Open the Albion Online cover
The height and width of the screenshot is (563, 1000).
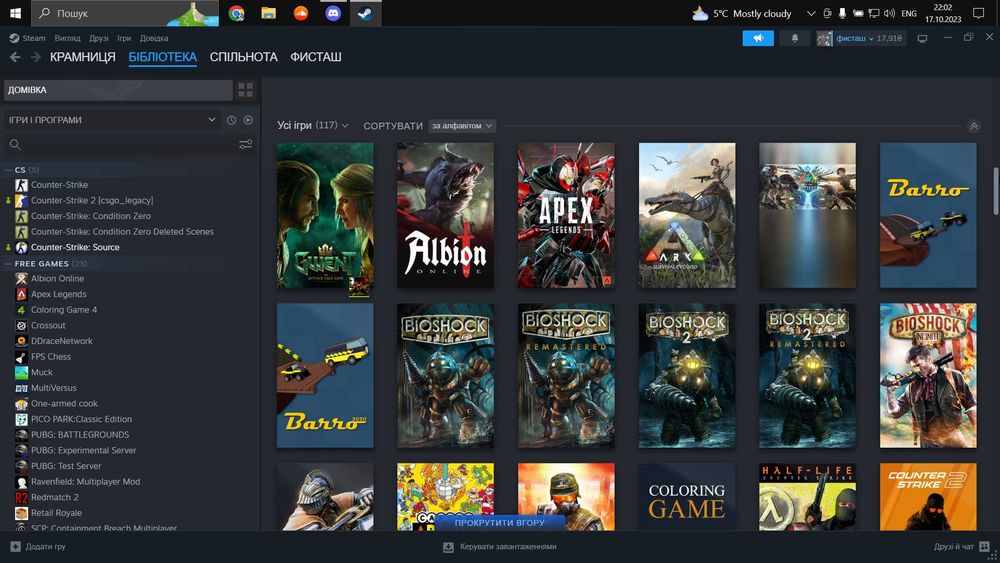445,216
